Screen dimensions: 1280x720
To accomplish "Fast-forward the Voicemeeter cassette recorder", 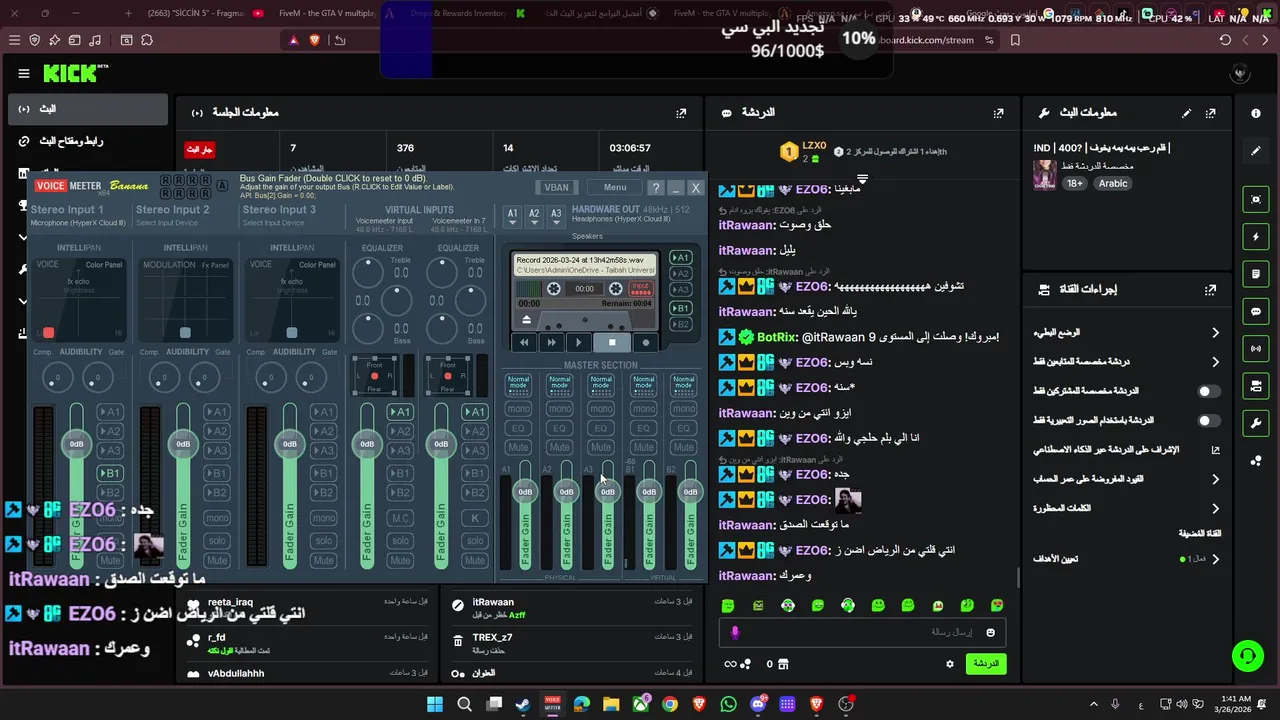I will [x=551, y=342].
